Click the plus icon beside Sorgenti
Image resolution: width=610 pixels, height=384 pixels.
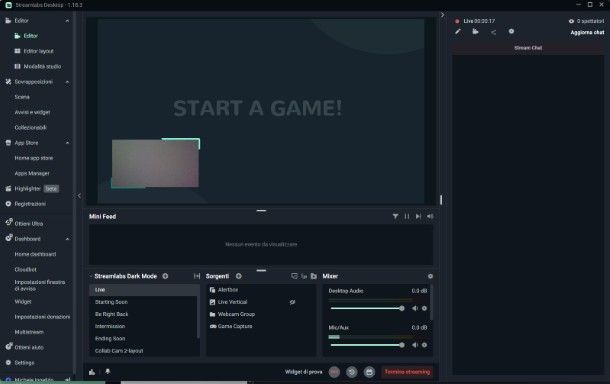[238, 276]
